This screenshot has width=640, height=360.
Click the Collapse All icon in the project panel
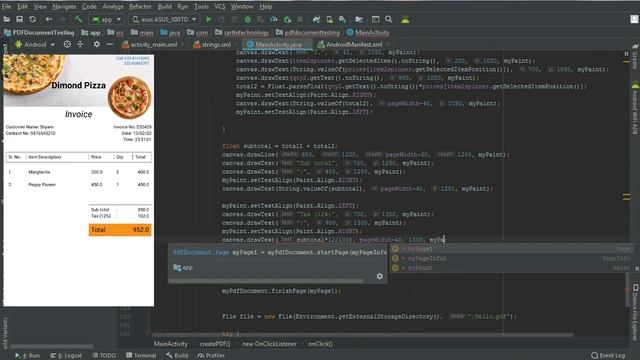click(x=80, y=44)
